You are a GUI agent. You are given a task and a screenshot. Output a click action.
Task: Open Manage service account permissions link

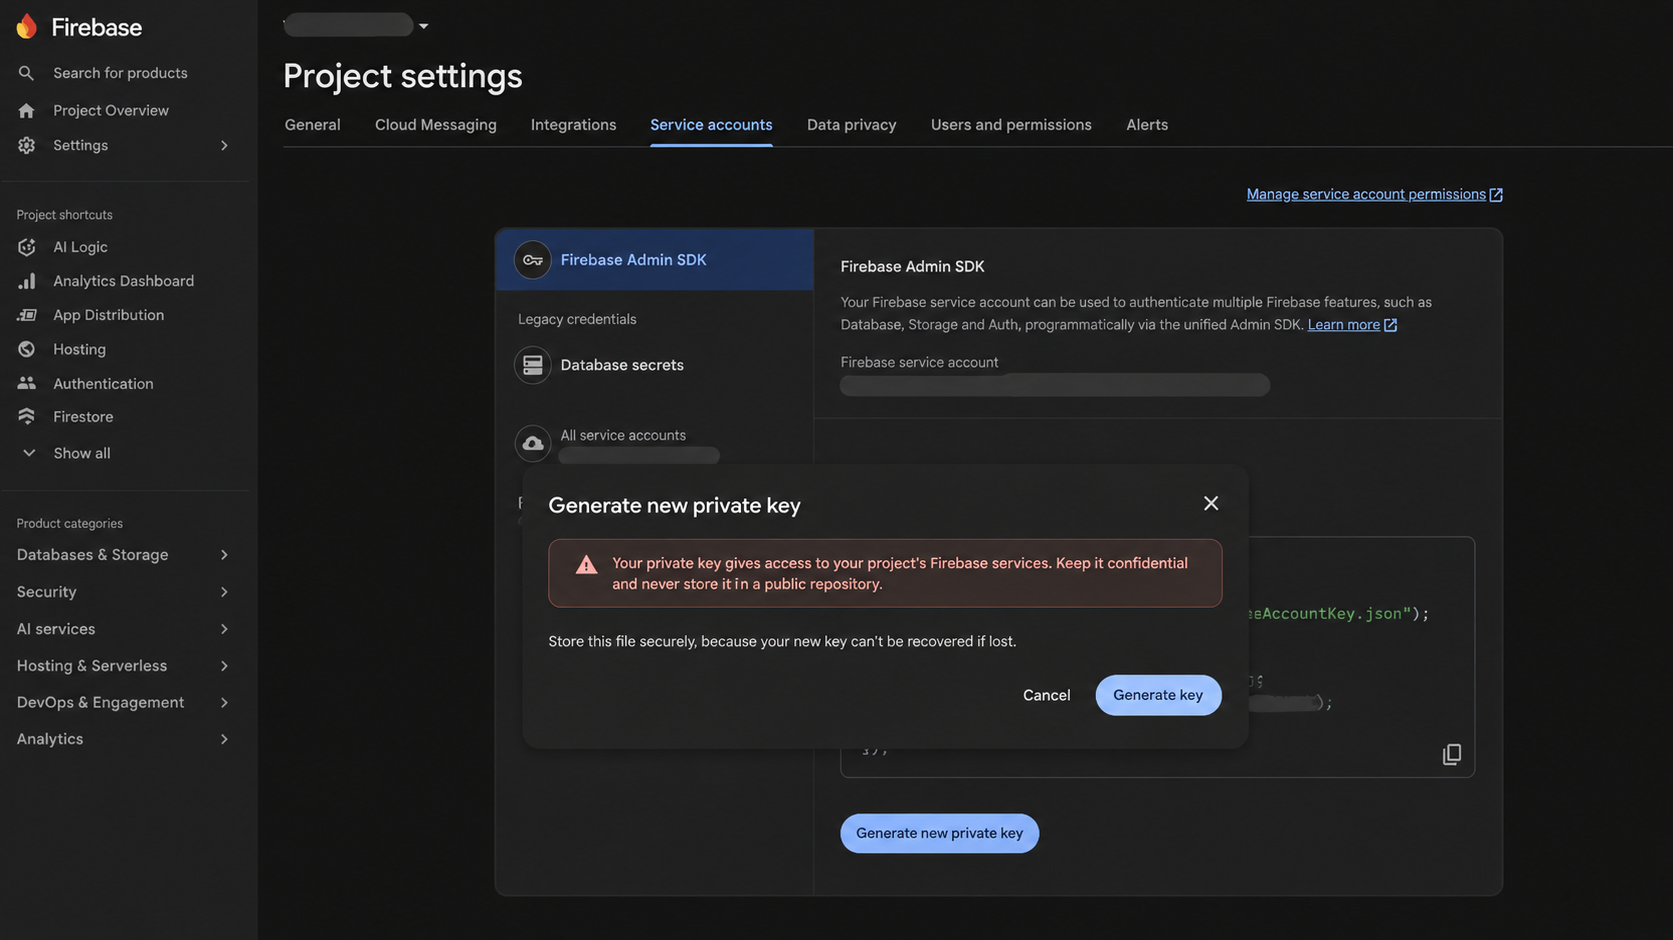(x=1366, y=195)
